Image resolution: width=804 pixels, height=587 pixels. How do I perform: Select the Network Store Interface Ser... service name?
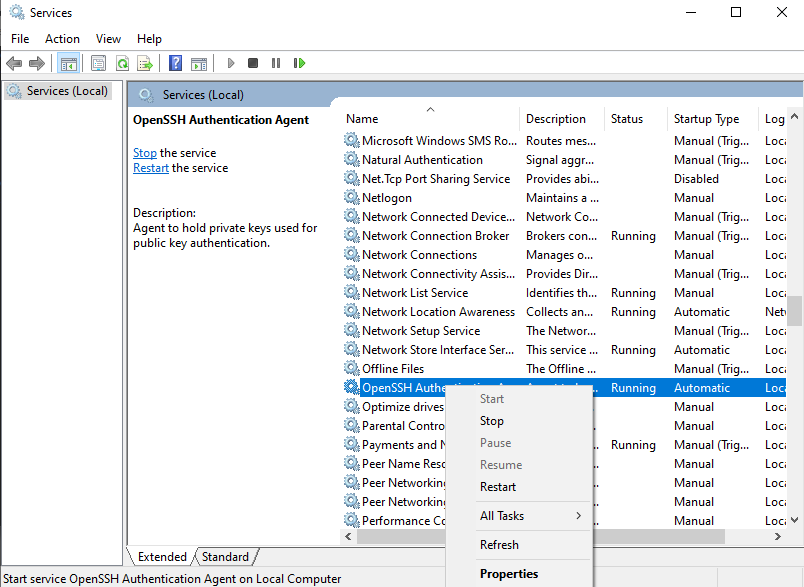(438, 350)
